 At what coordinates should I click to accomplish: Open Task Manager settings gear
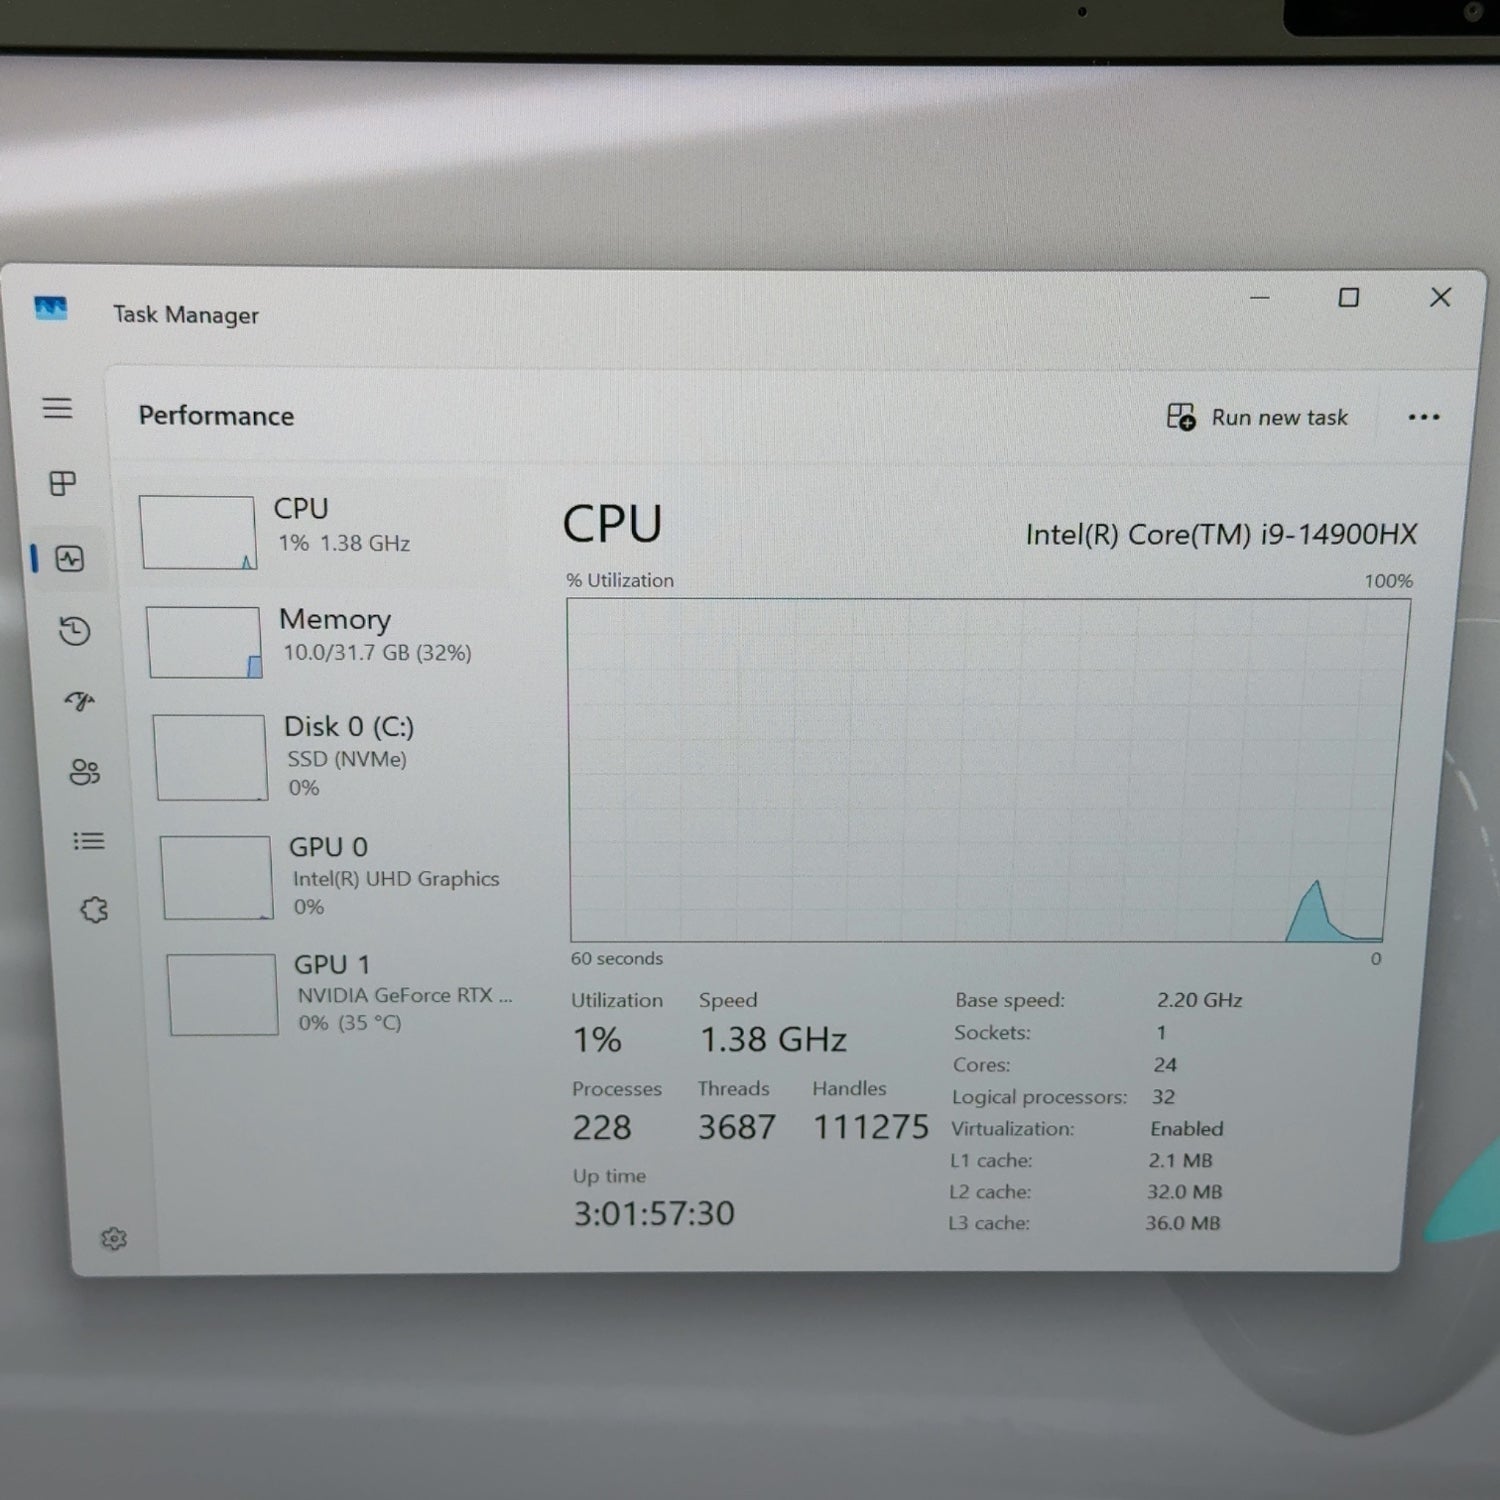(114, 1238)
